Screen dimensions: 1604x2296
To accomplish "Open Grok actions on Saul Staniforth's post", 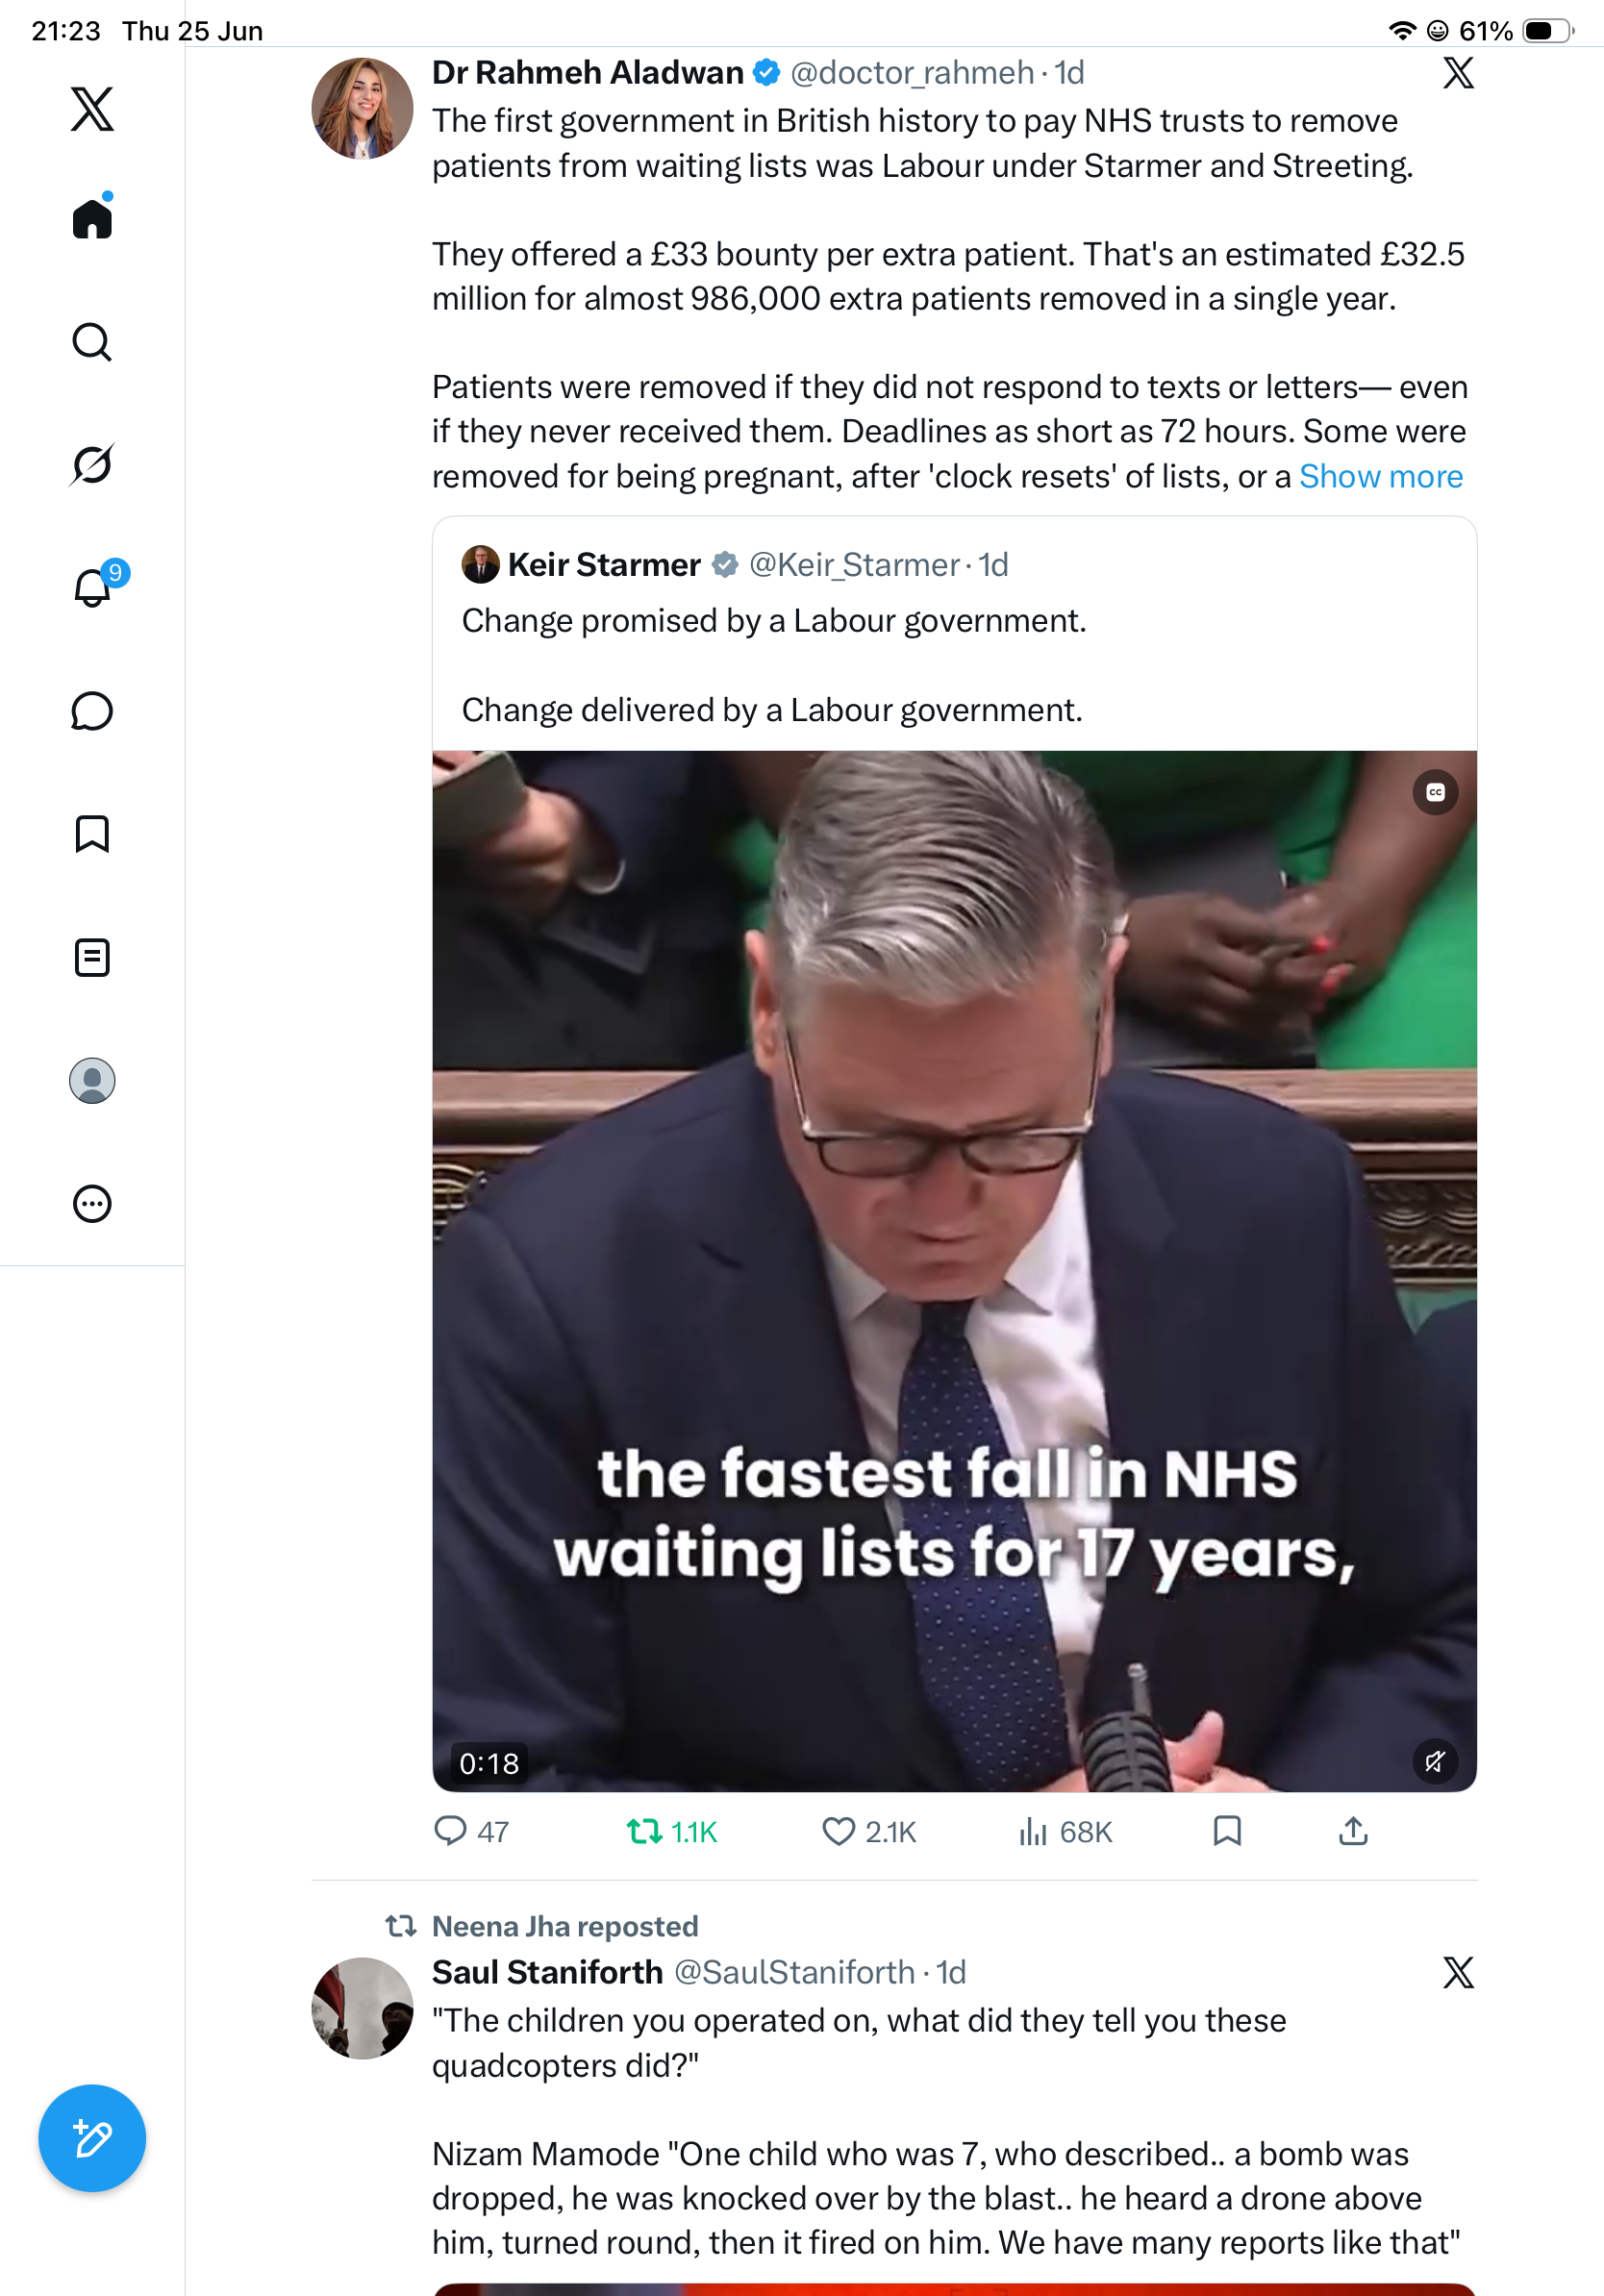I will click(x=1458, y=1973).
